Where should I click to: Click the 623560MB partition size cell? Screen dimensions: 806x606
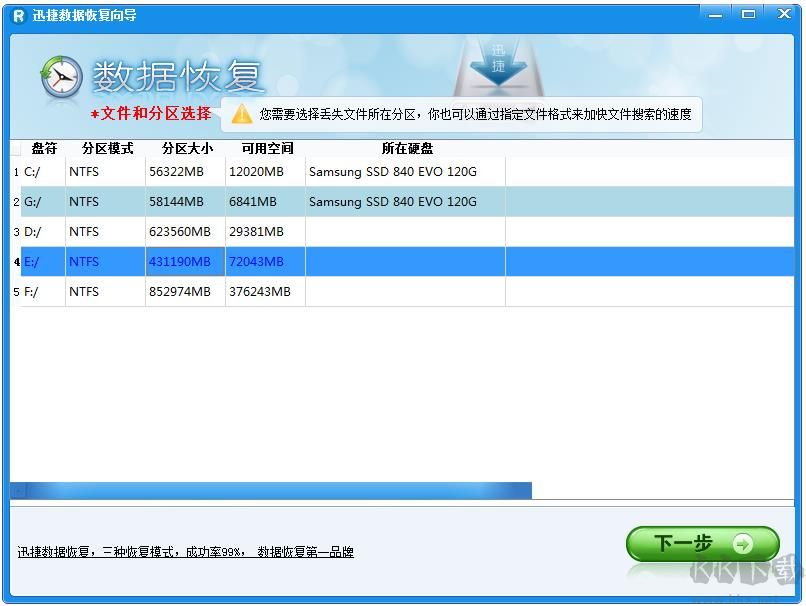185,232
